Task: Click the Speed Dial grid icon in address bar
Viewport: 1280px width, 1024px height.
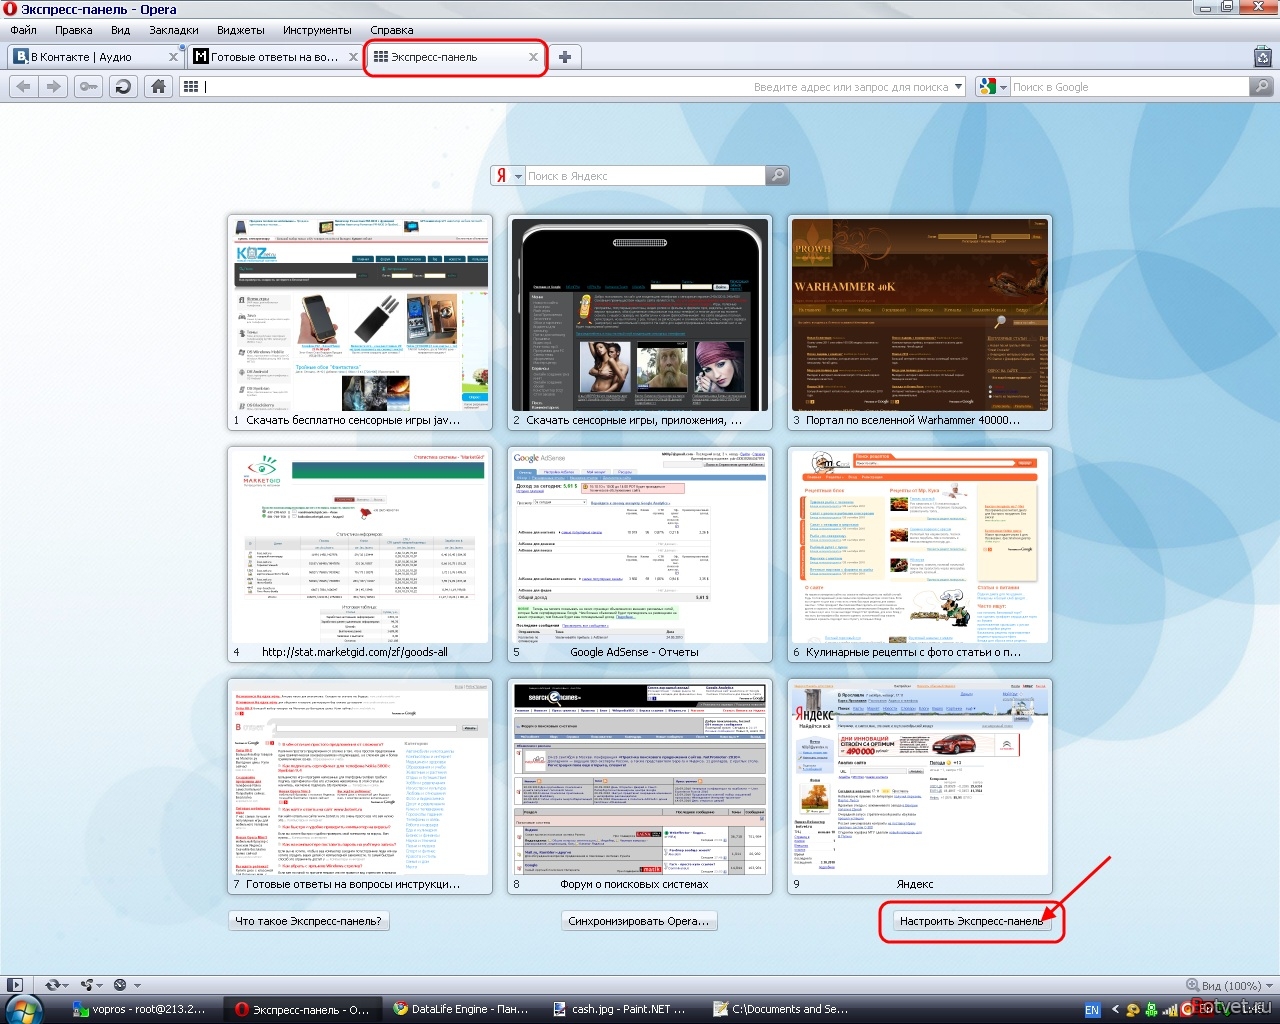Action: pos(191,87)
